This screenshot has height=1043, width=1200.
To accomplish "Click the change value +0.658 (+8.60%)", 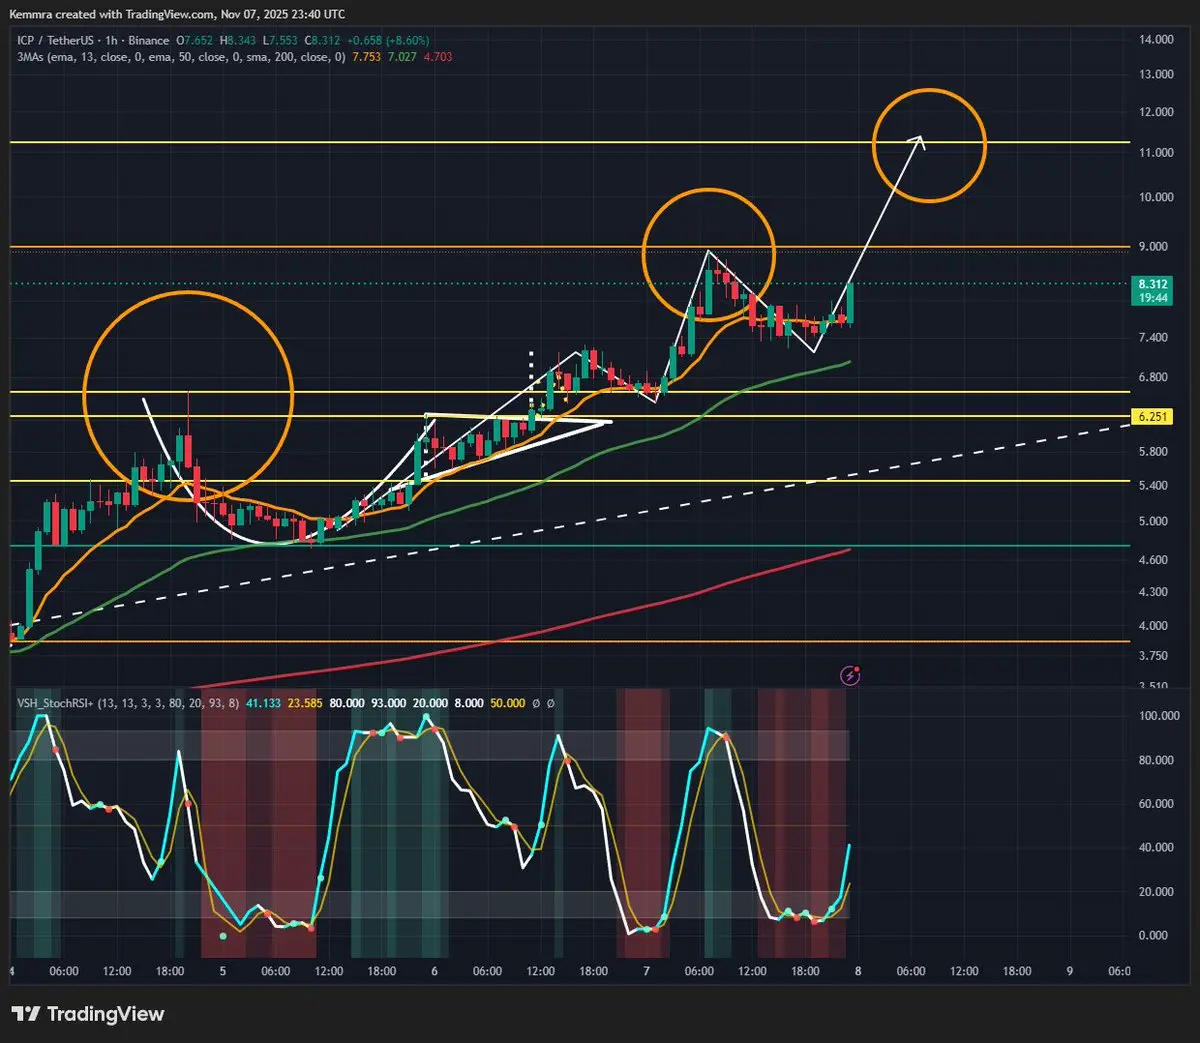I will [388, 41].
